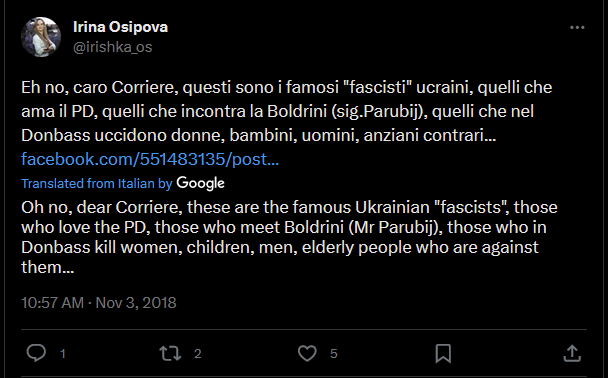
Task: Open the 10:57 AM timestamp
Action: (x=52, y=303)
